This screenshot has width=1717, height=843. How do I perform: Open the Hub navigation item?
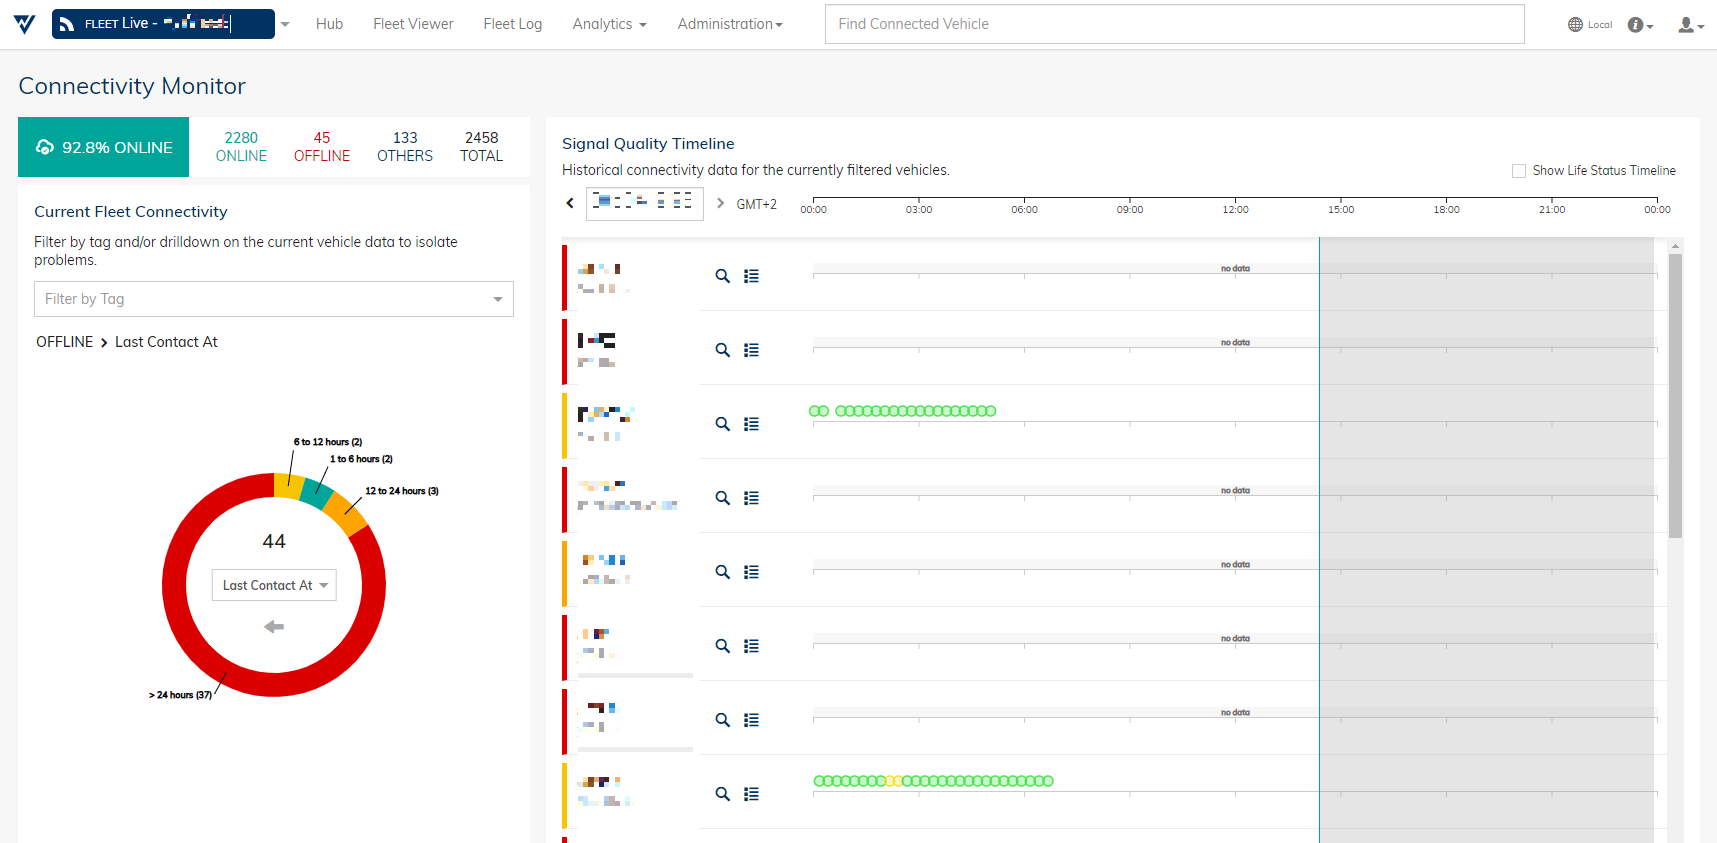pos(329,24)
